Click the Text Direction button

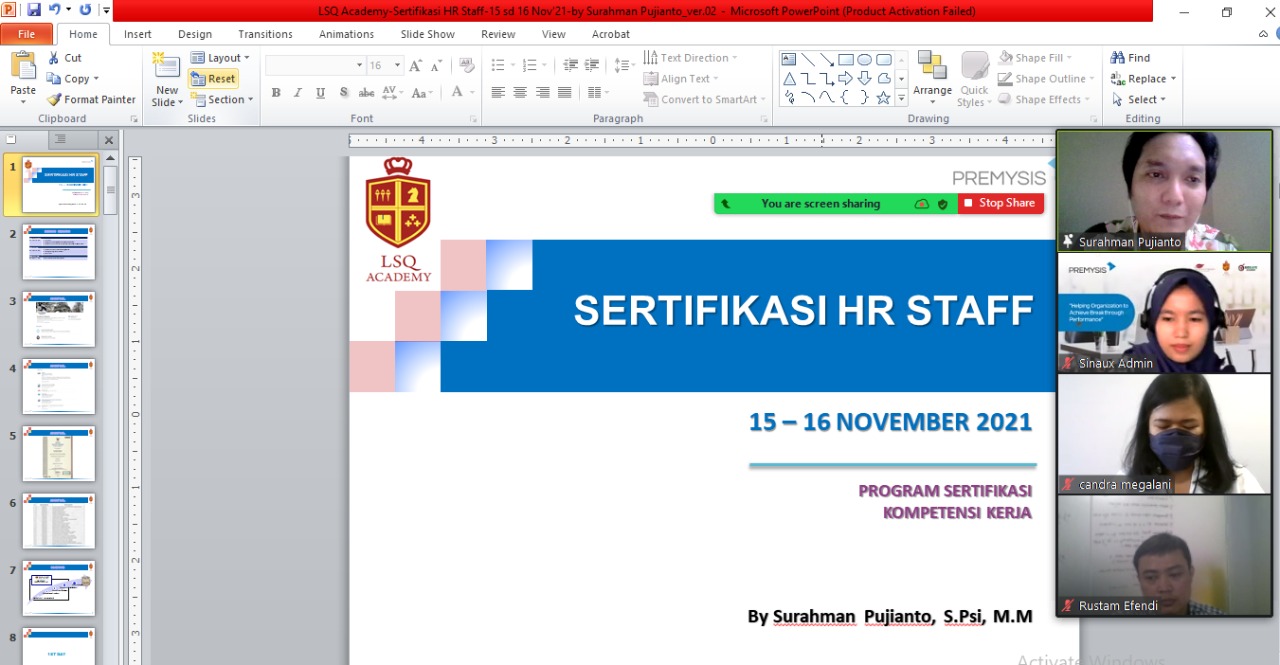690,58
